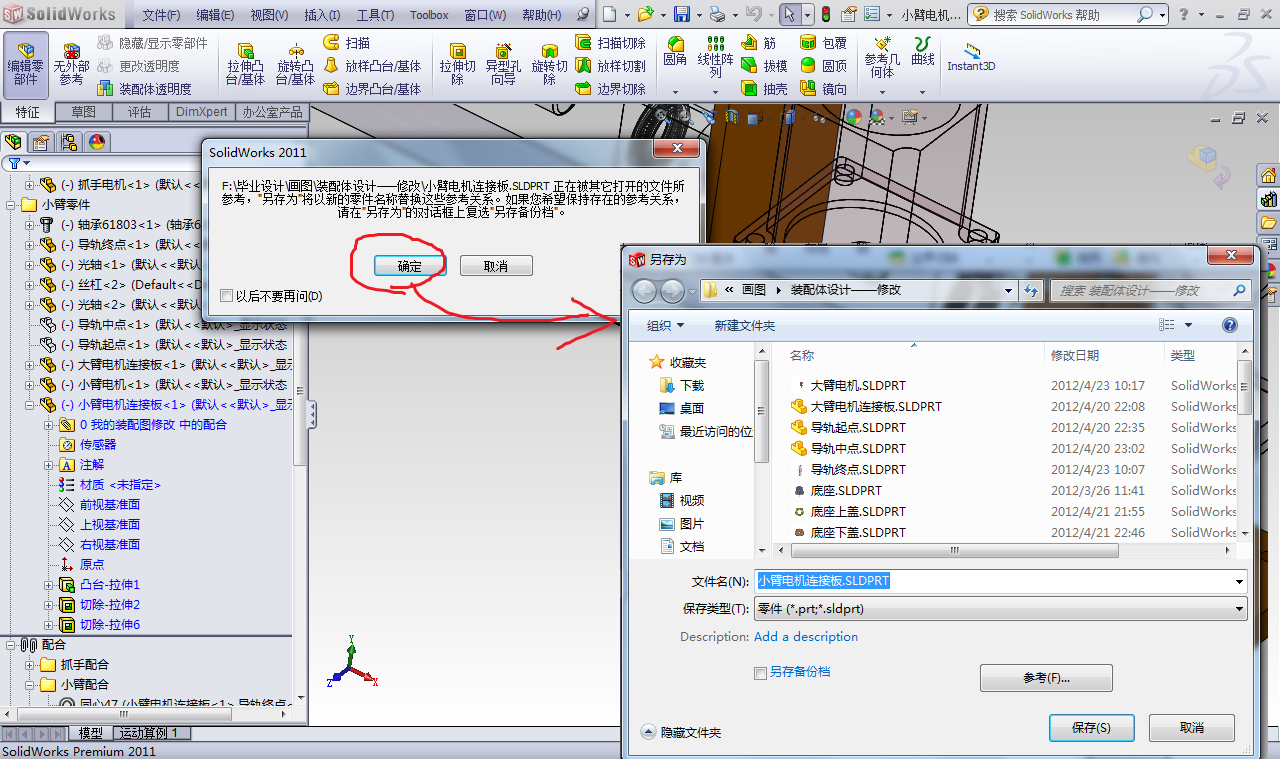Click the 旋转切除 revolved cut tool
The height and width of the screenshot is (759, 1280).
(x=549, y=64)
